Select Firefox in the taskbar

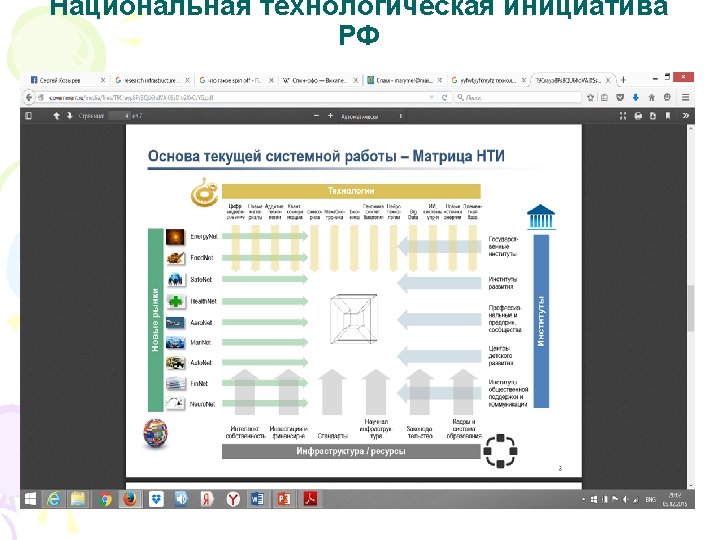pos(130,499)
